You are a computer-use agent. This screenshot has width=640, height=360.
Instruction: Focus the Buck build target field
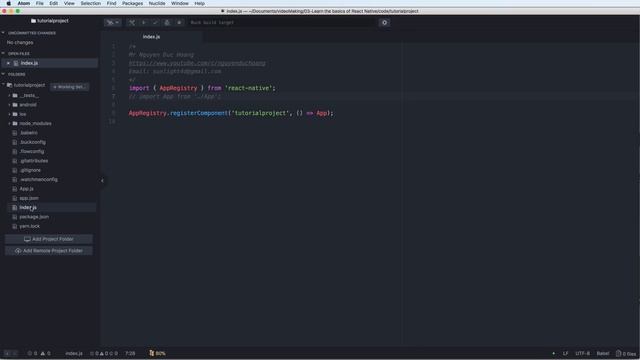click(283, 22)
